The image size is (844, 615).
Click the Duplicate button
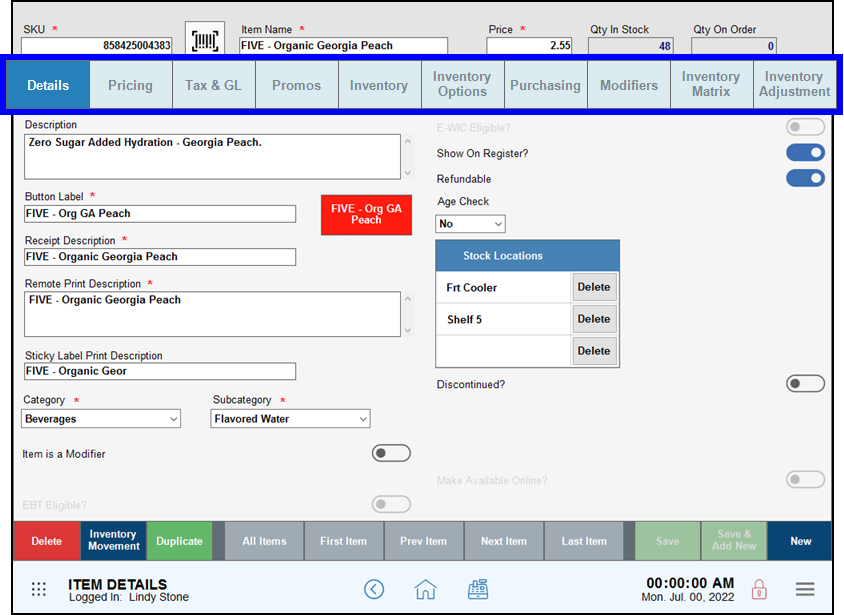(180, 540)
